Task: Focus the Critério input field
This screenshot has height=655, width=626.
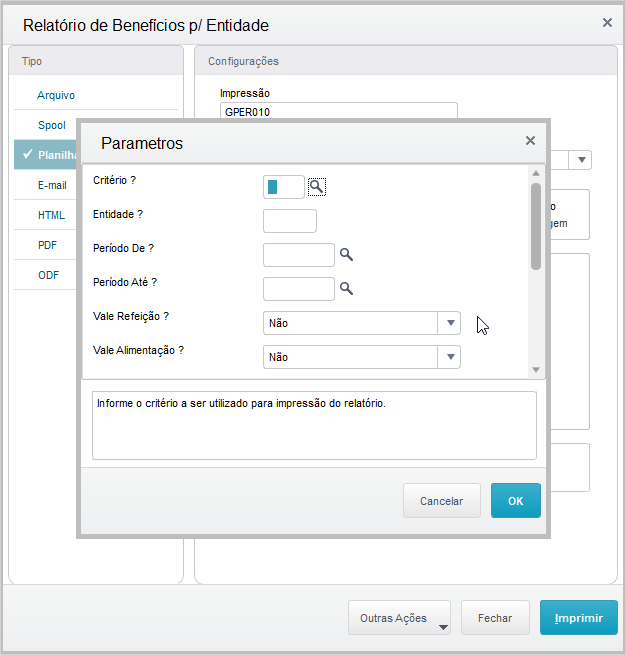Action: 284,187
